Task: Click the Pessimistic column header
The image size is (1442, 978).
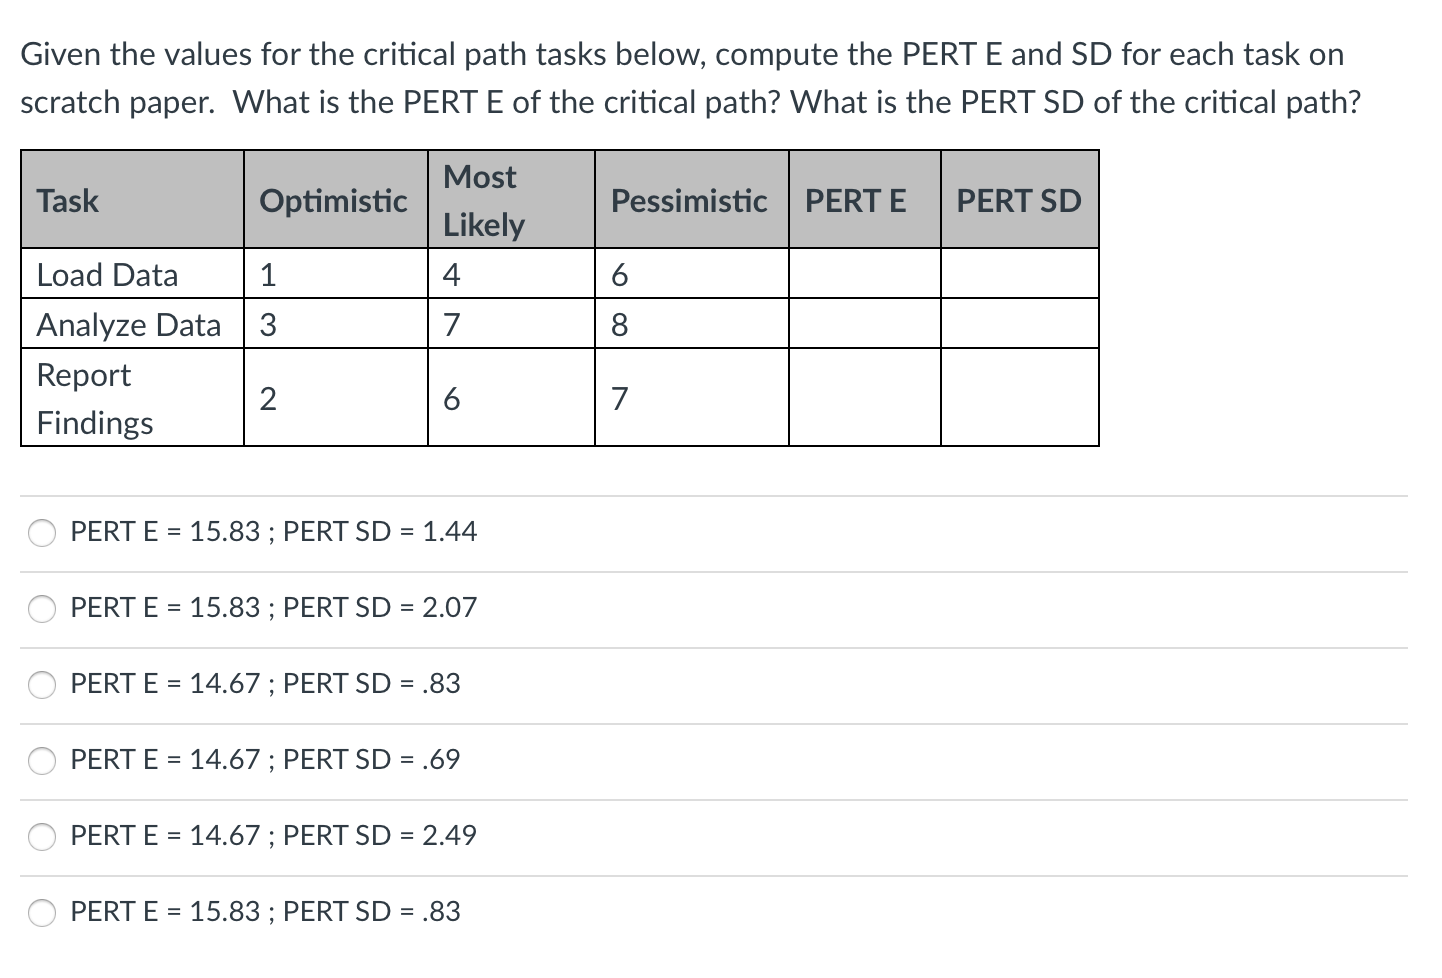Action: click(688, 200)
